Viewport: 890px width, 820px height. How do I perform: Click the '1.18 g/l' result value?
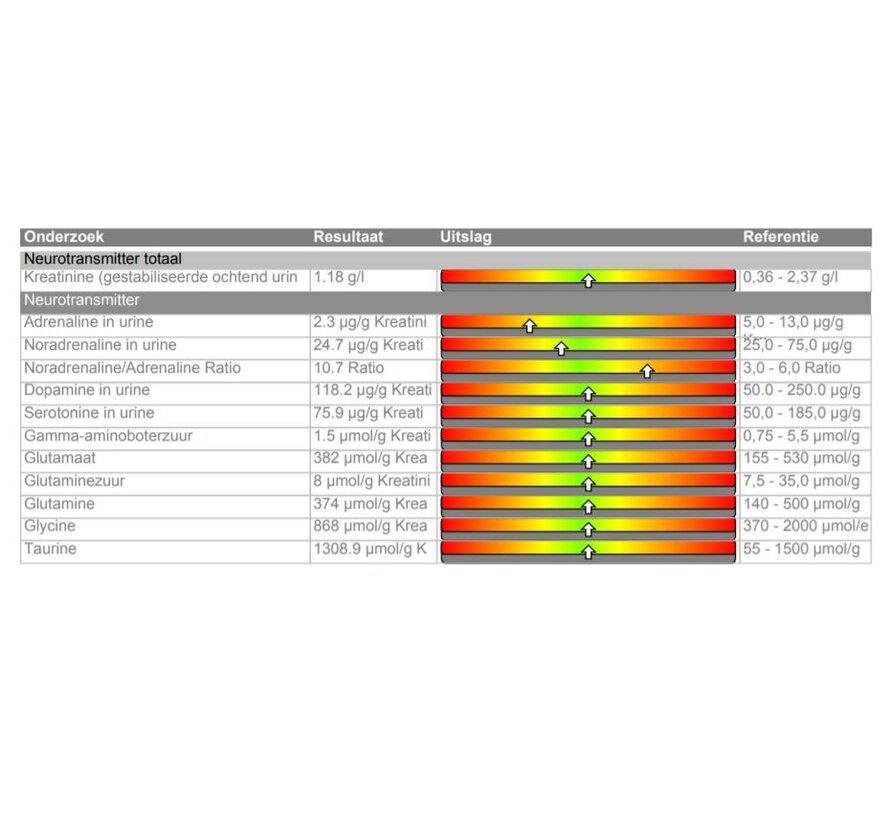pos(339,277)
